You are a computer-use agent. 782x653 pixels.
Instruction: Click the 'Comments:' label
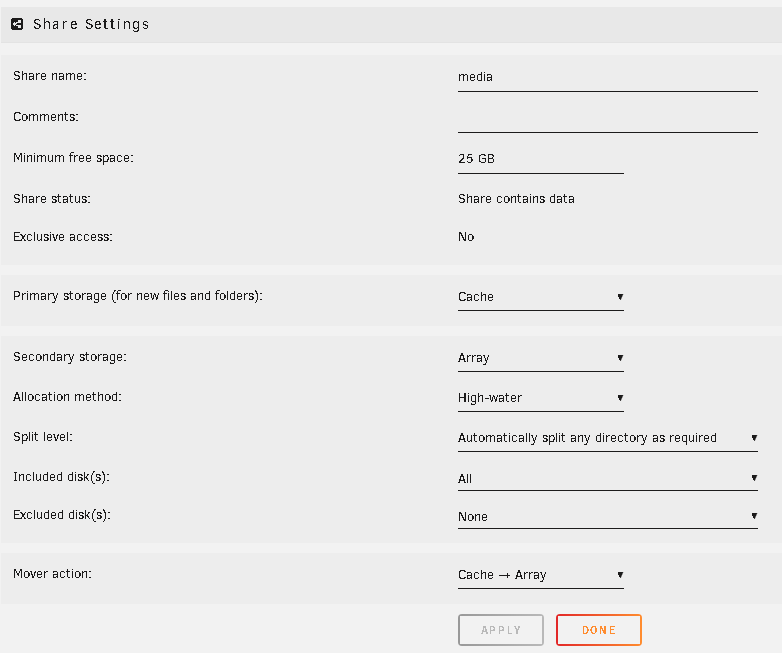pyautogui.click(x=46, y=117)
